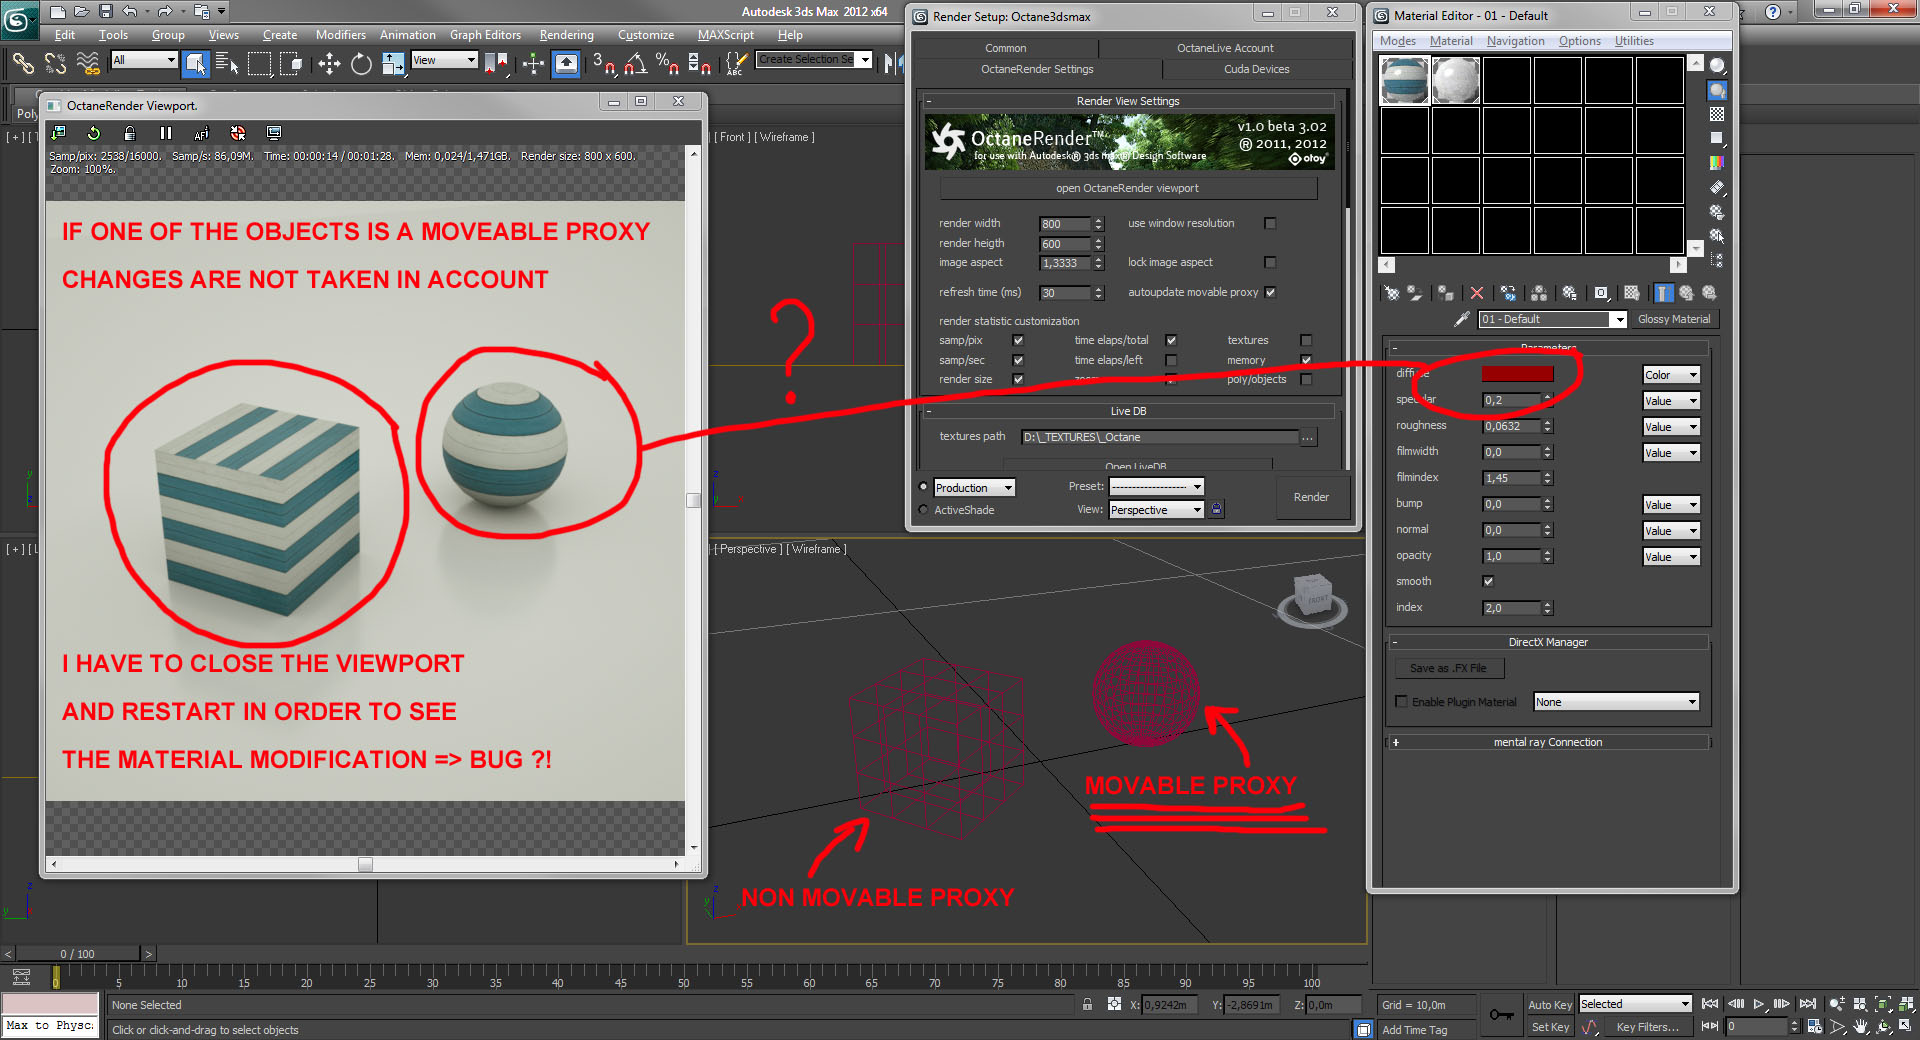Click 'open OctaneRender viewport' button
The width and height of the screenshot is (1920, 1040).
coord(1127,188)
